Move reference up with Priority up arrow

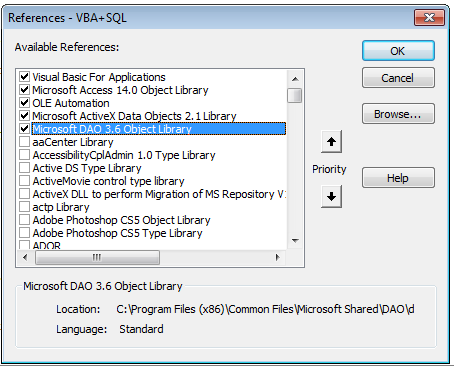(x=331, y=142)
